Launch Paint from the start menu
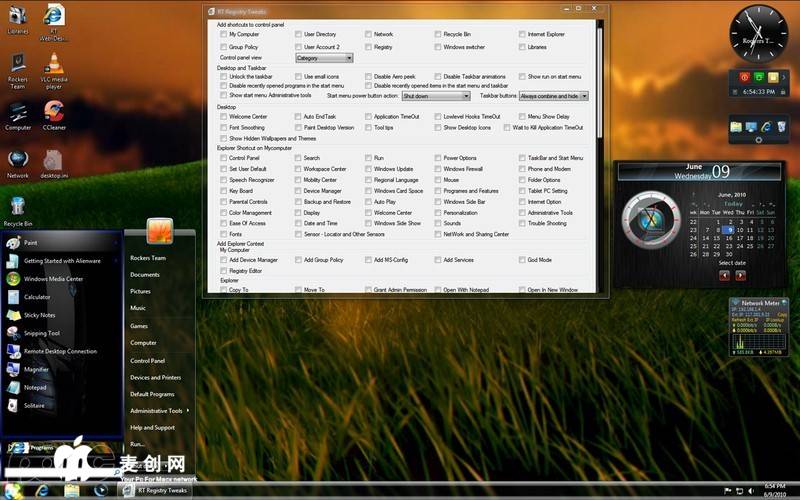This screenshot has height=500, width=800. point(30,243)
